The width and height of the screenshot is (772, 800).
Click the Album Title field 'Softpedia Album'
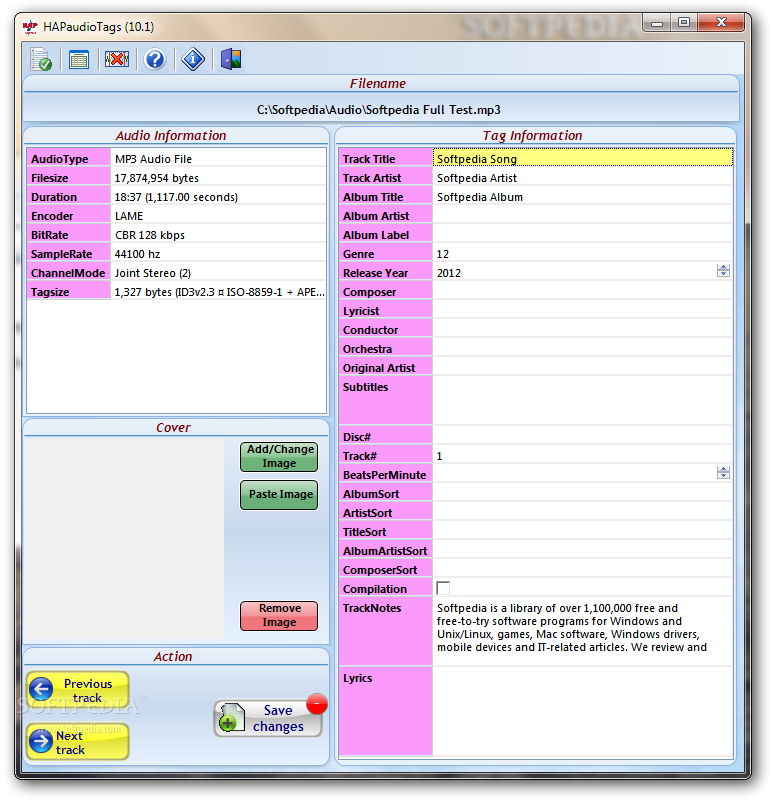coord(582,196)
